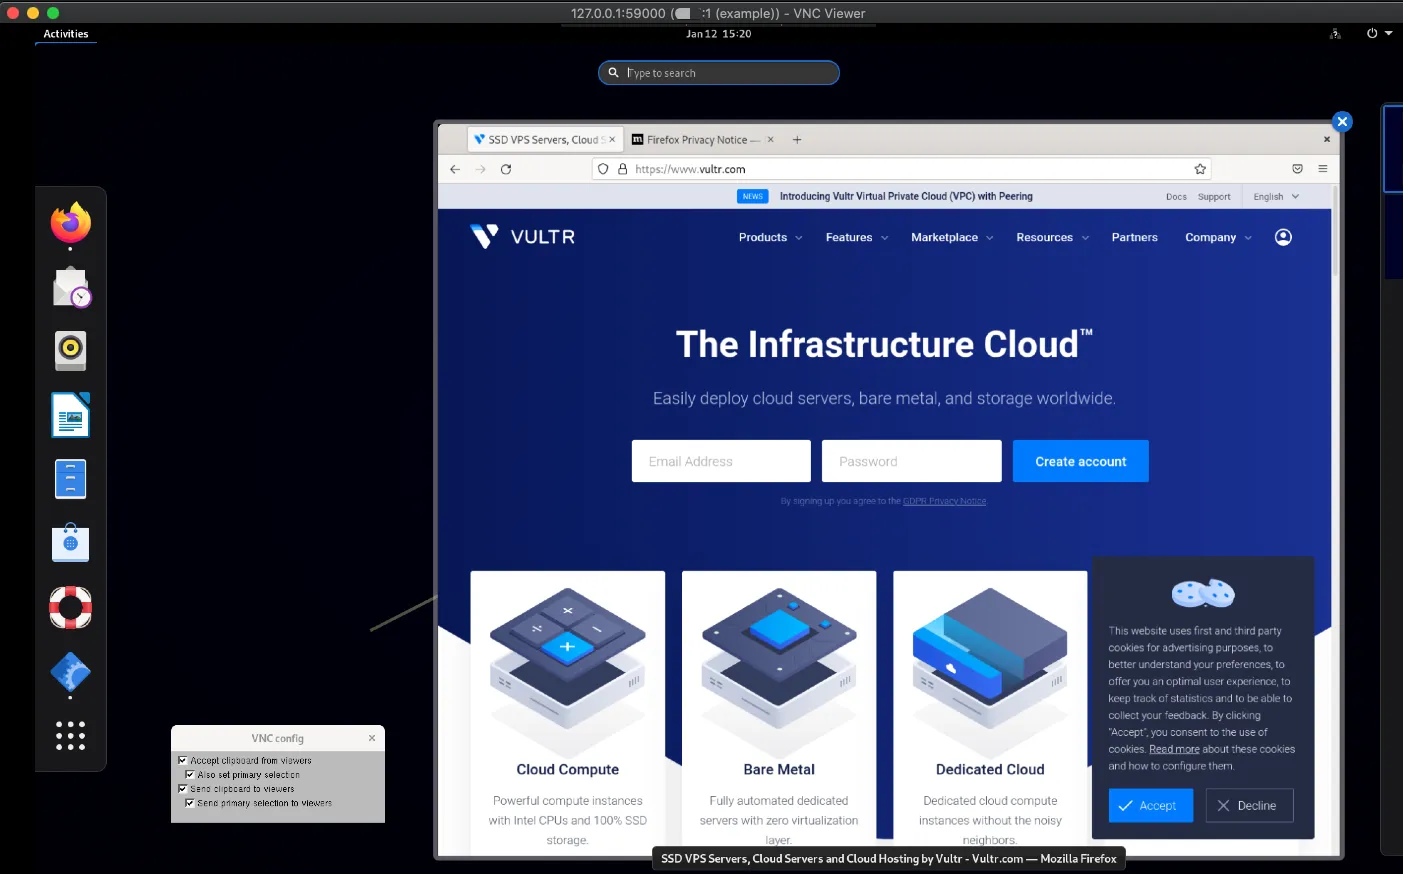Open LibreOffice Writer from dock
Viewport: 1403px width, 874px height.
(70, 415)
